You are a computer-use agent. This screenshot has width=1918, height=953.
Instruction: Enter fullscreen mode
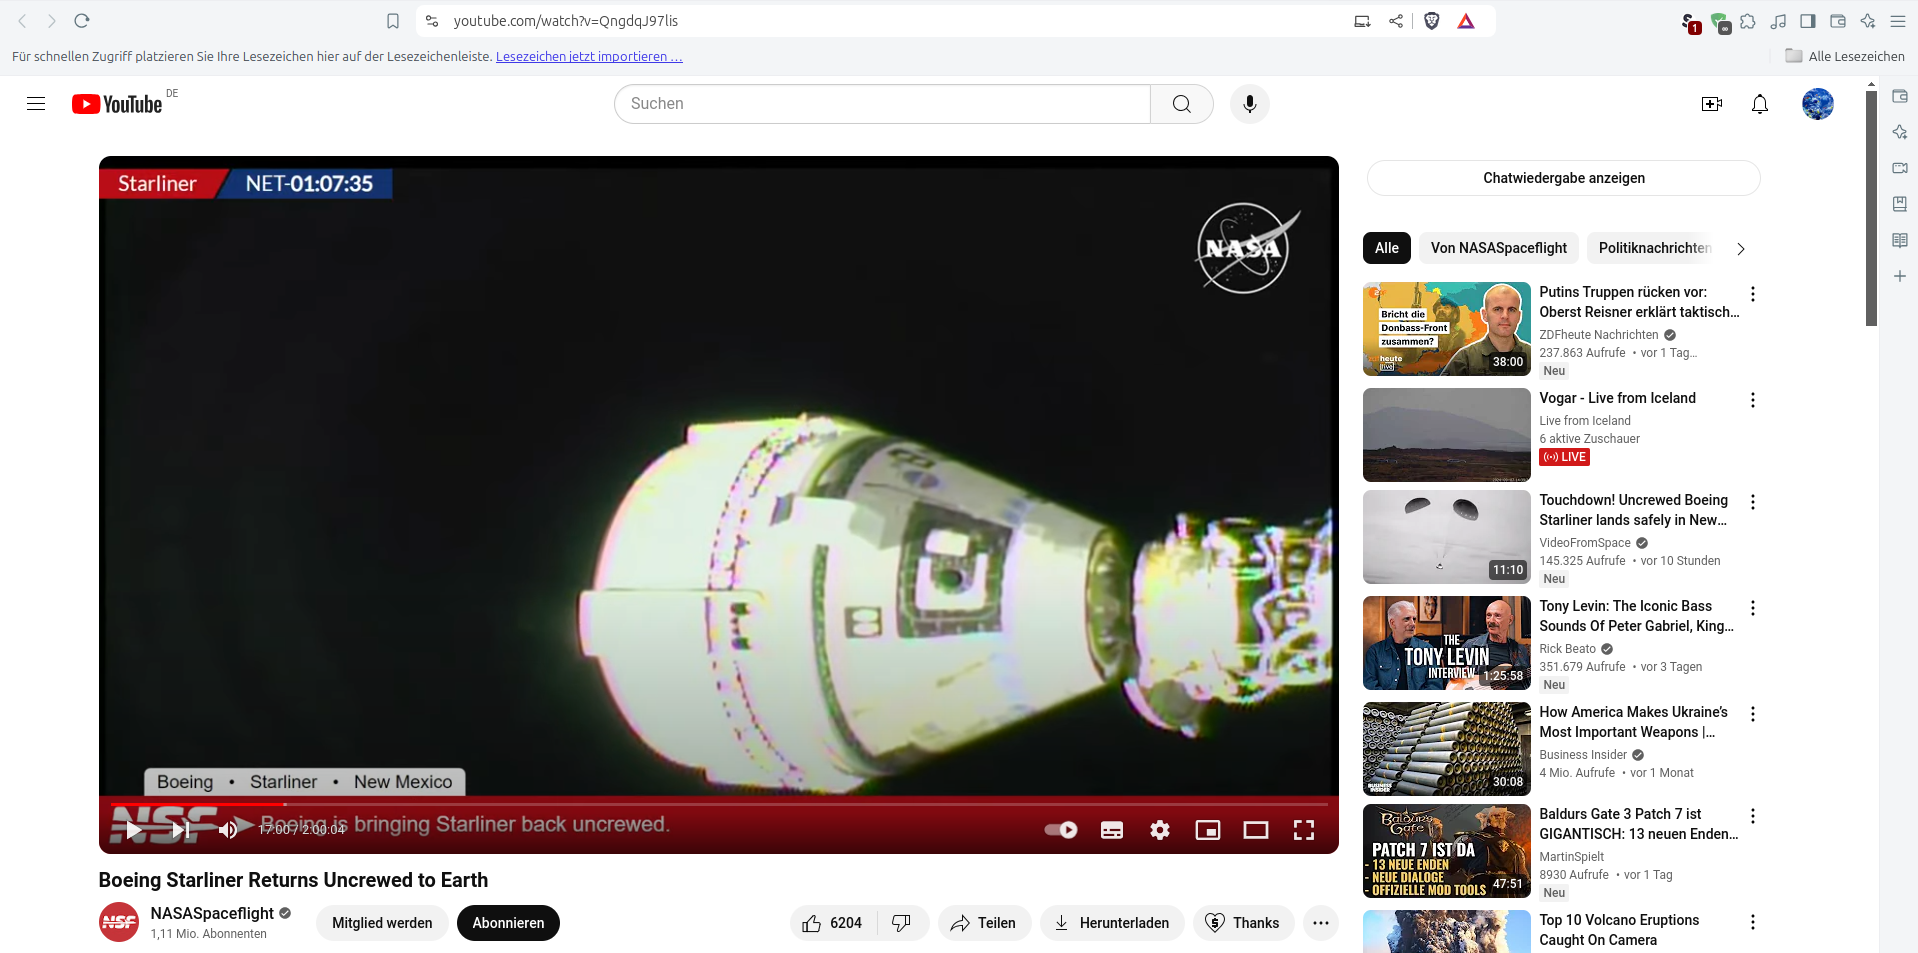[1304, 830]
